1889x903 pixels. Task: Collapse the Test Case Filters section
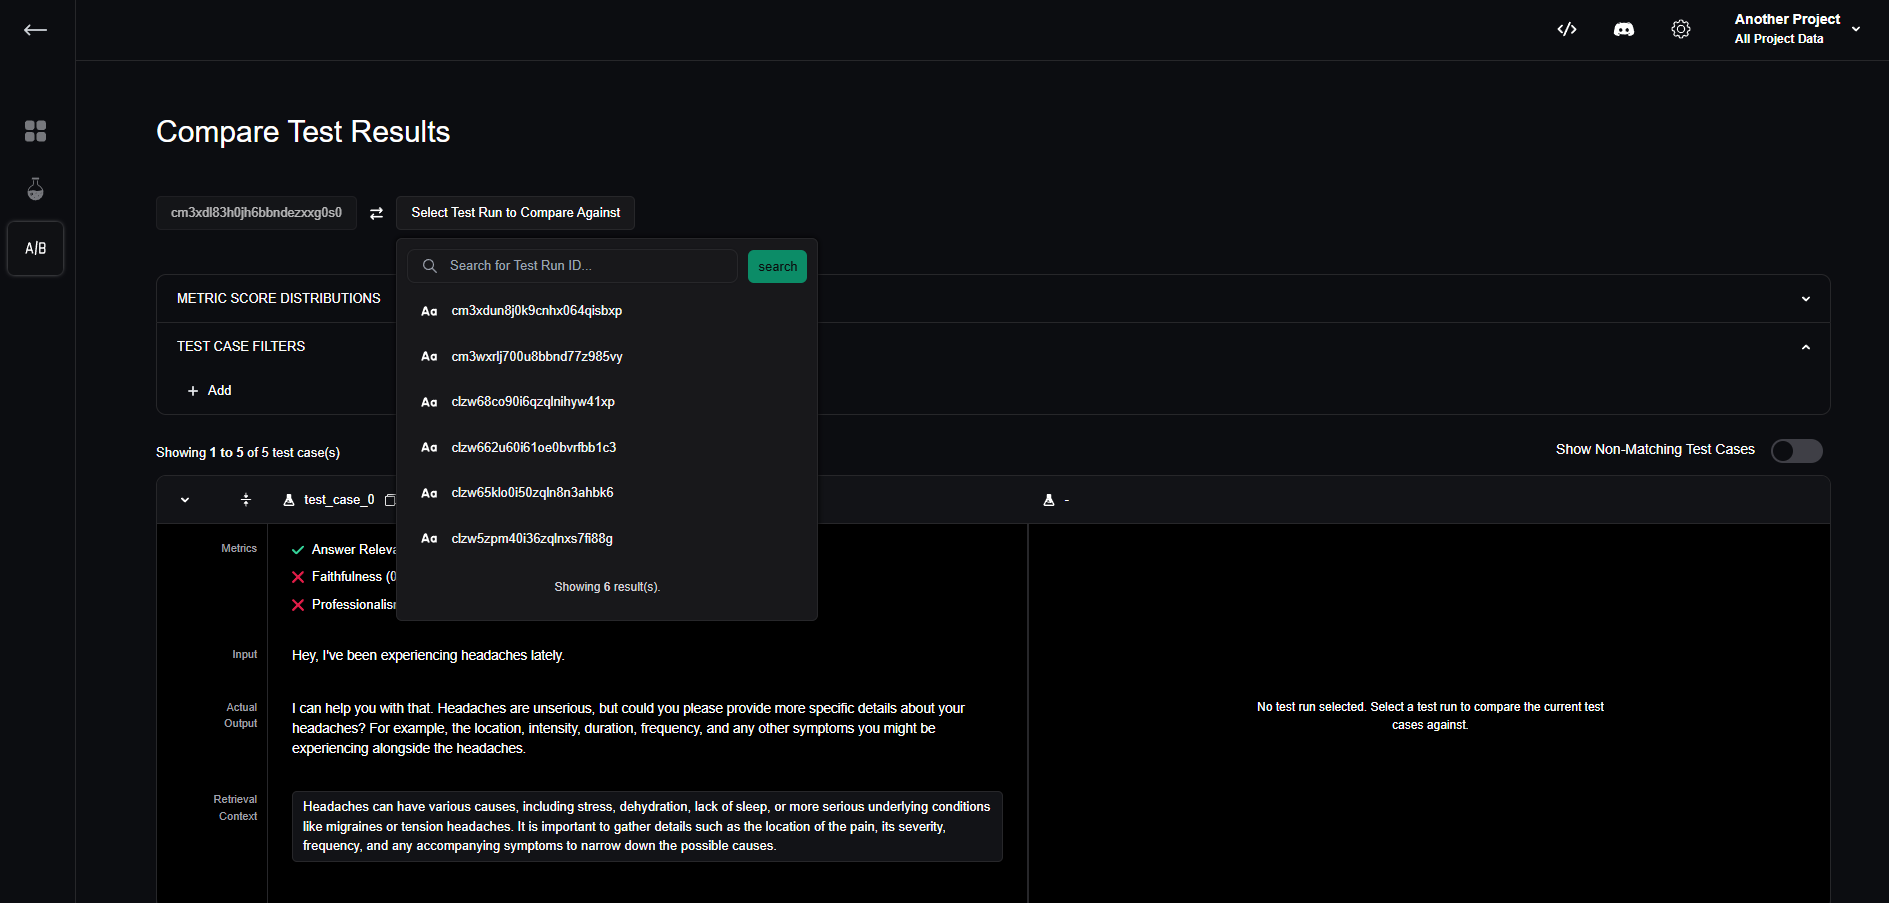pyautogui.click(x=1805, y=347)
